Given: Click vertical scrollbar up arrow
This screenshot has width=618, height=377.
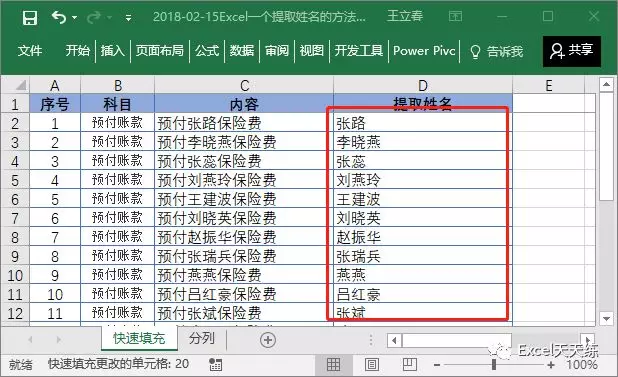Looking at the screenshot, I should coord(606,84).
